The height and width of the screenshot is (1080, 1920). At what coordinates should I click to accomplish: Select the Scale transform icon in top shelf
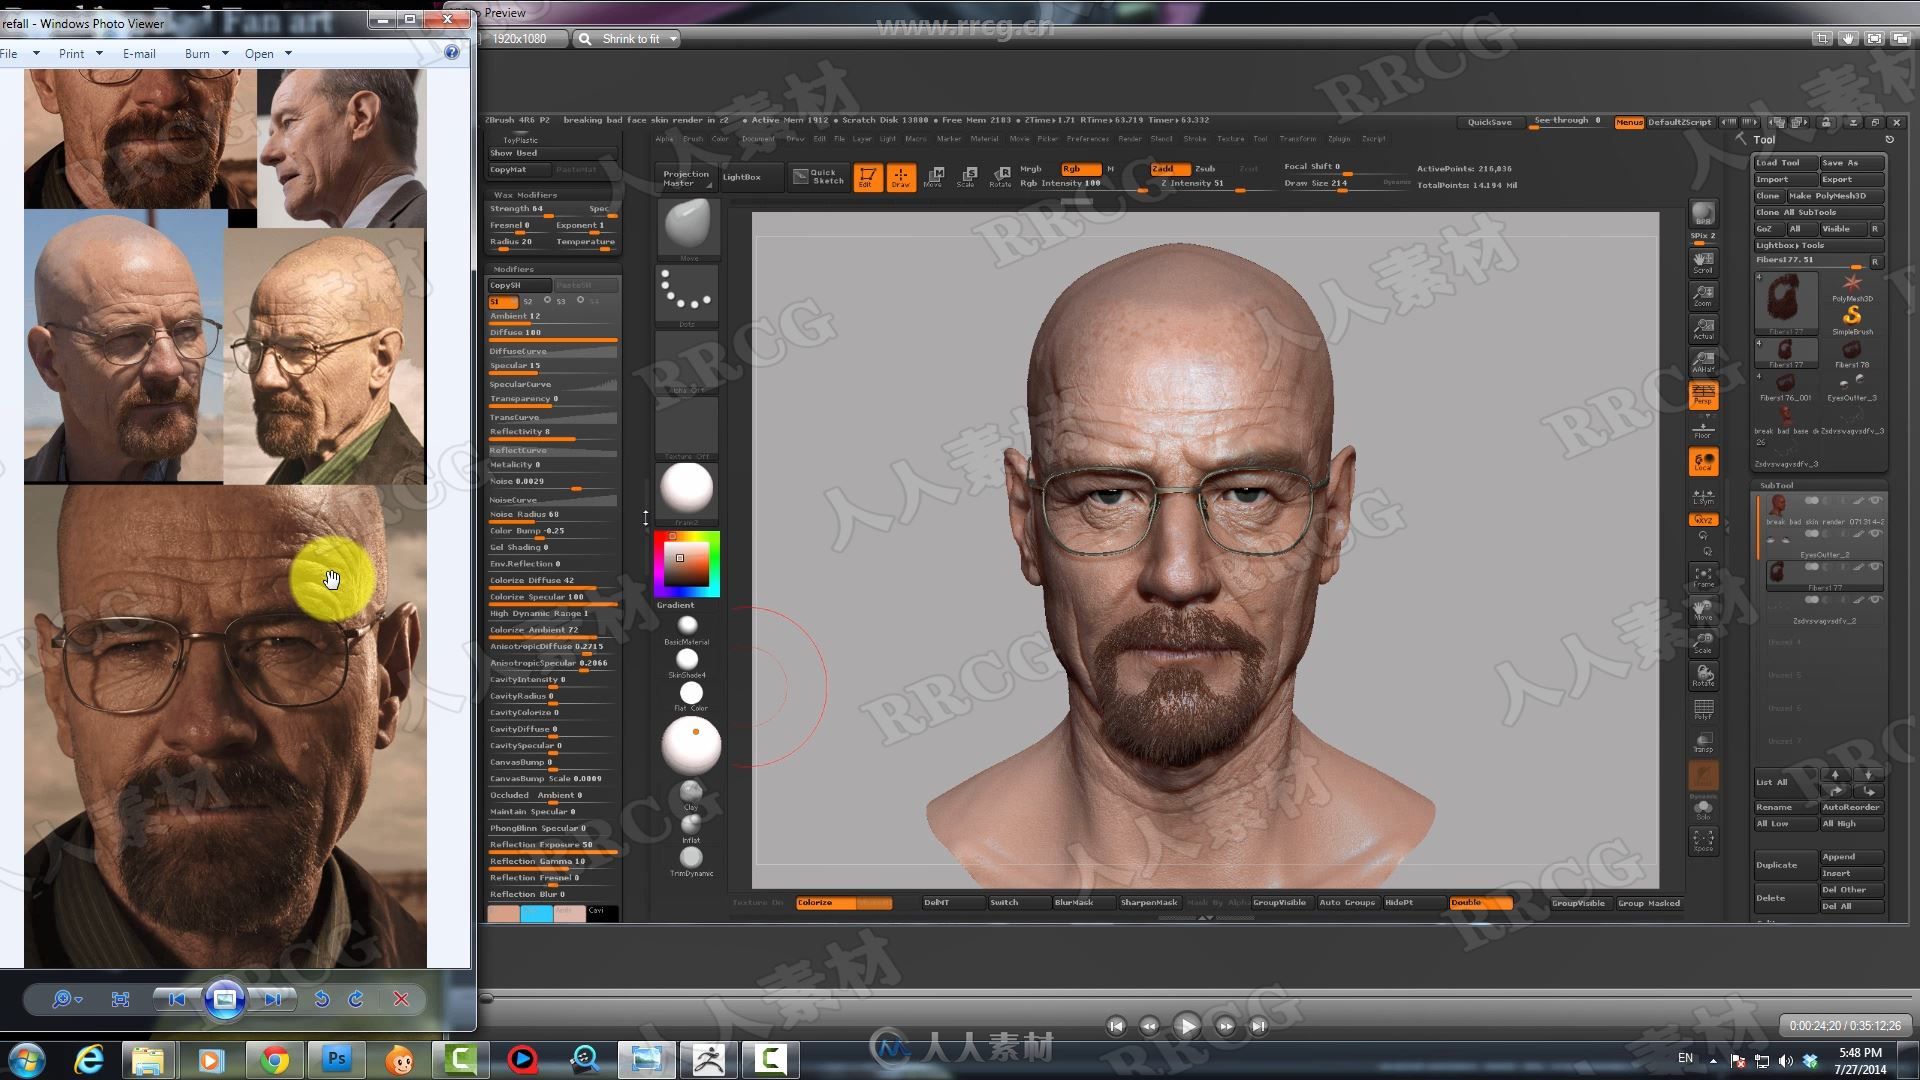tap(966, 177)
